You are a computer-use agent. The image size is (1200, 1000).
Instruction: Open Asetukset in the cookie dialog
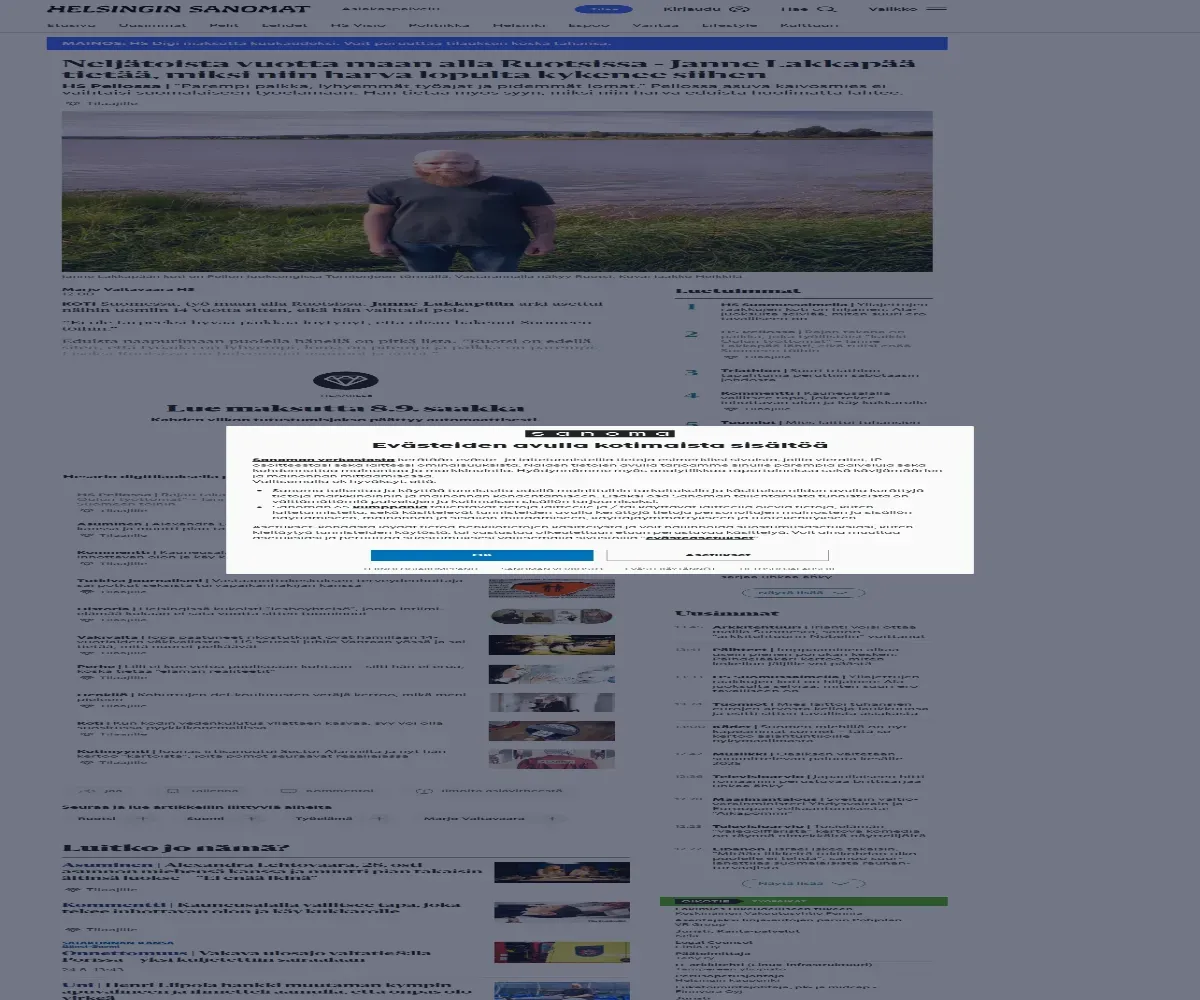[x=717, y=554]
